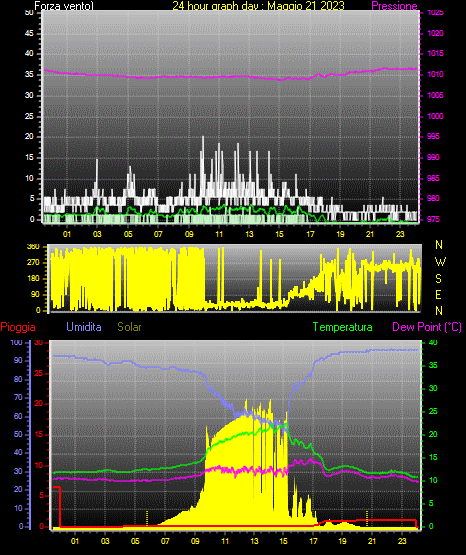
Task: Click the Forza vento title label
Action: click(x=64, y=6)
